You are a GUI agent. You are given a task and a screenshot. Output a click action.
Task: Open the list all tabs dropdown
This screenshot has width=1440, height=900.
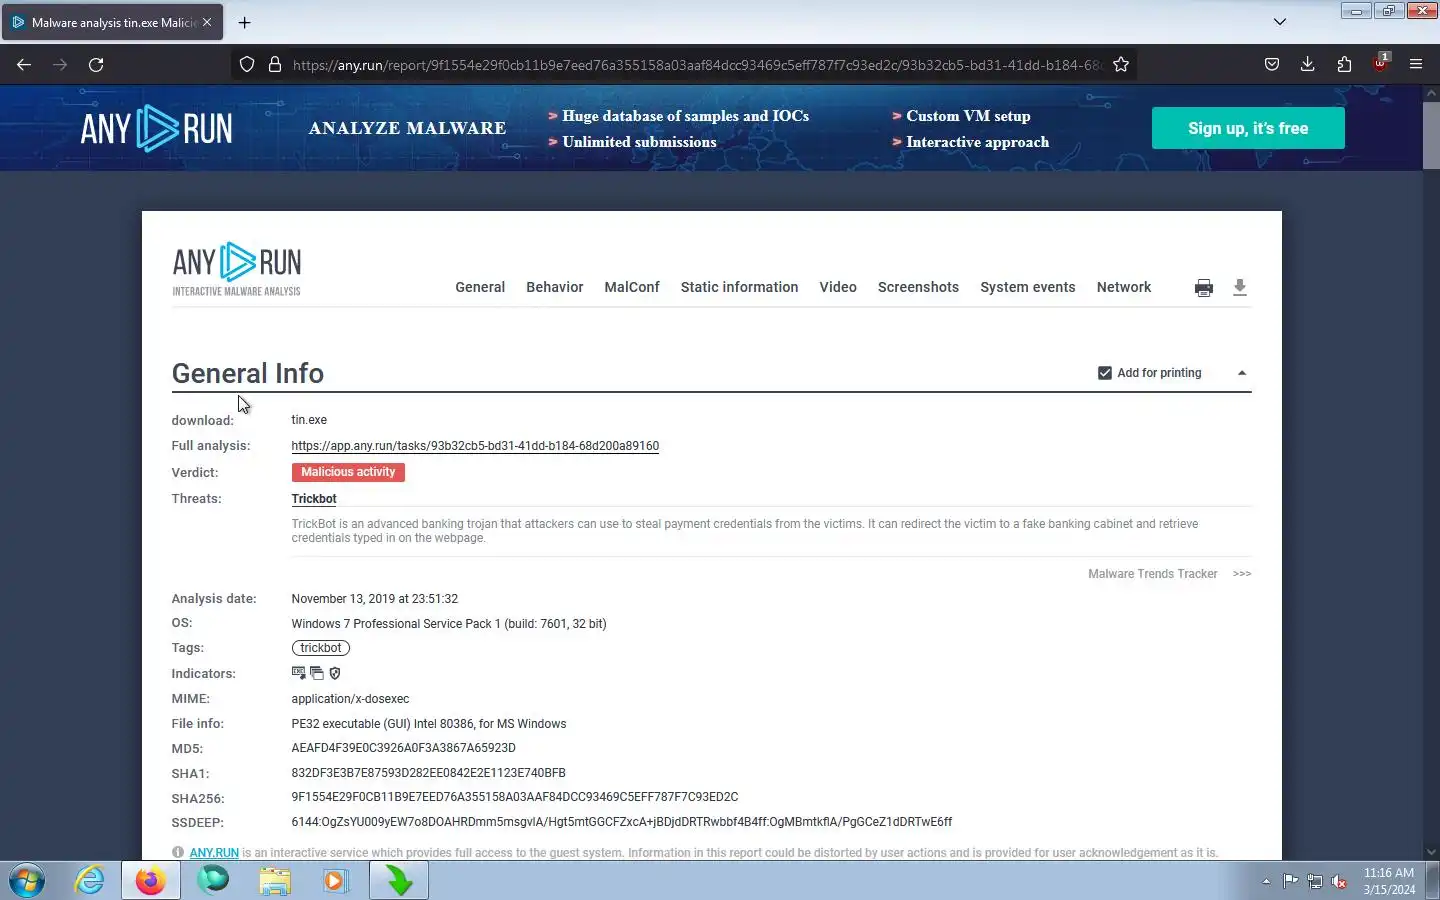pos(1280,22)
